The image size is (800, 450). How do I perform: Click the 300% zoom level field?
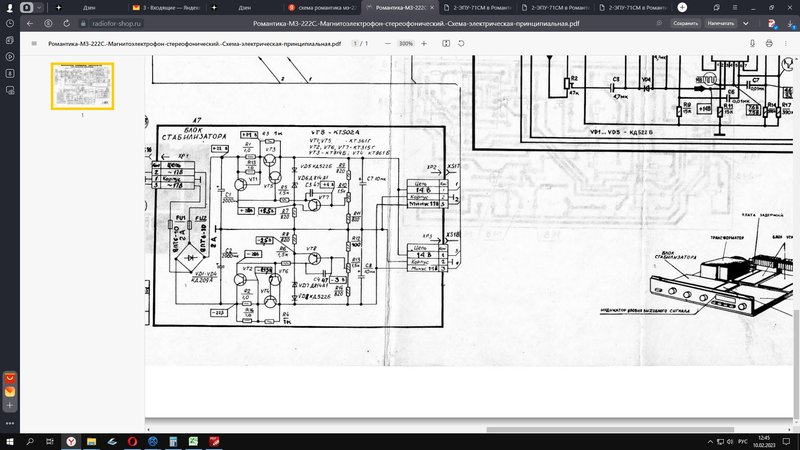(405, 44)
